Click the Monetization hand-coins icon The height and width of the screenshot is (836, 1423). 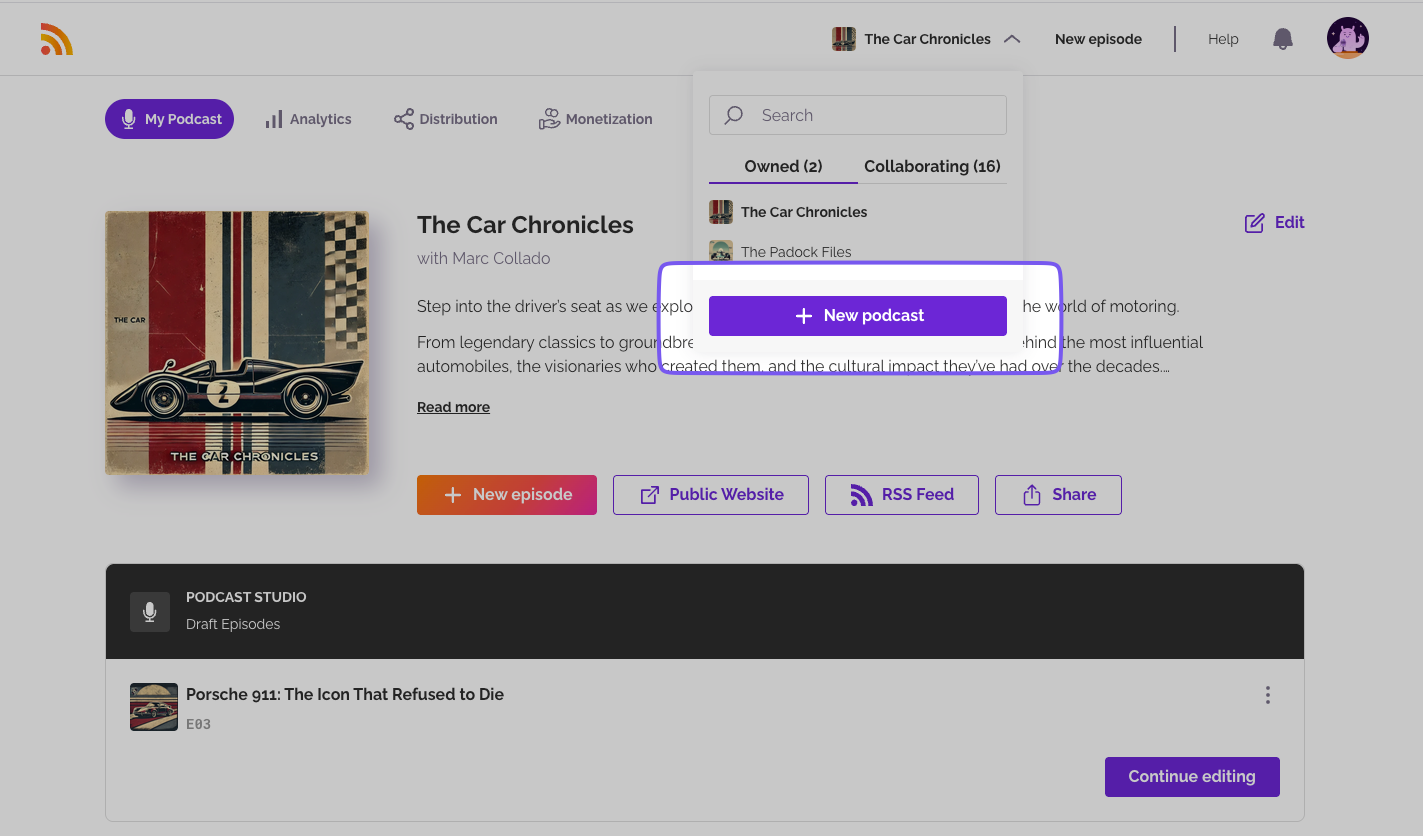(549, 119)
